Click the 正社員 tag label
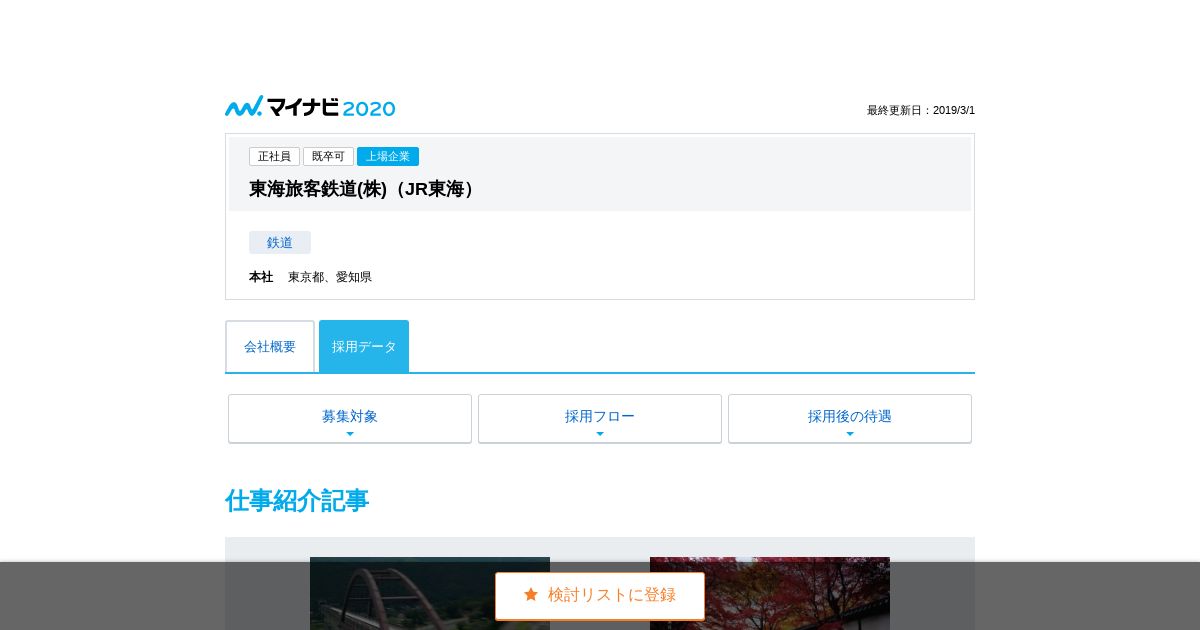This screenshot has height=630, width=1200. point(274,156)
